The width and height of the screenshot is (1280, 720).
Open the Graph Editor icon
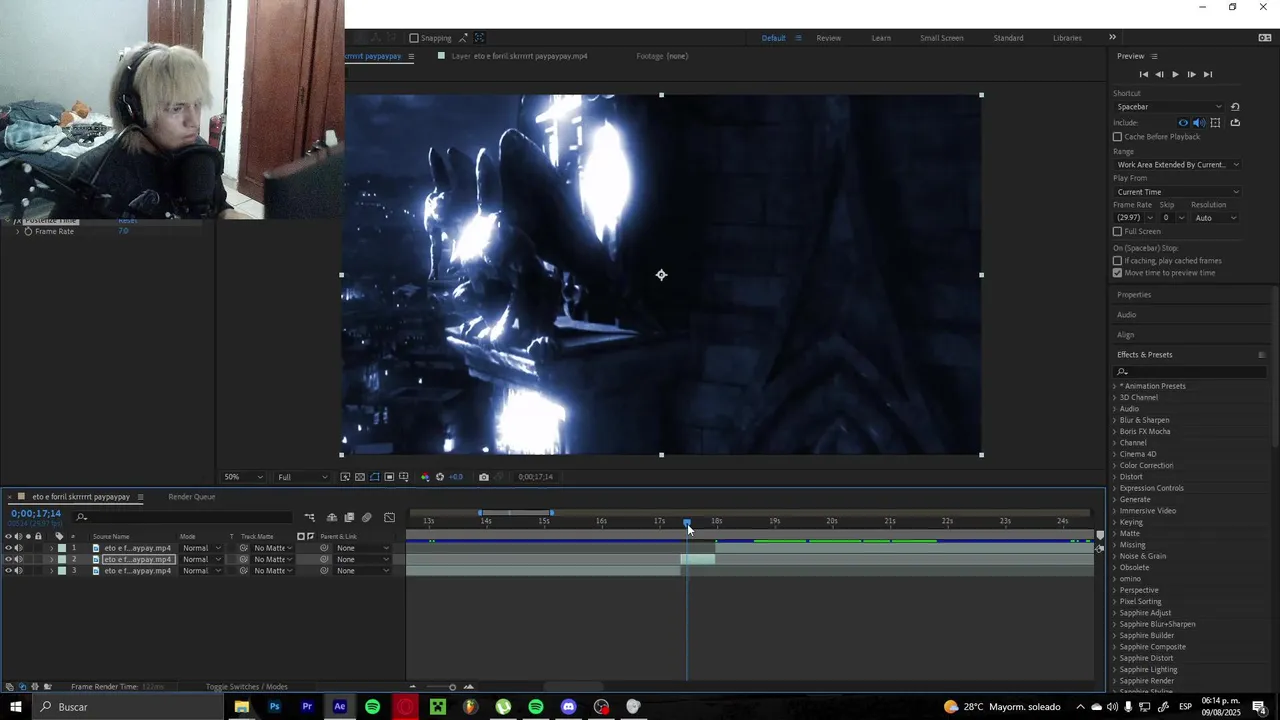pyautogui.click(x=390, y=518)
